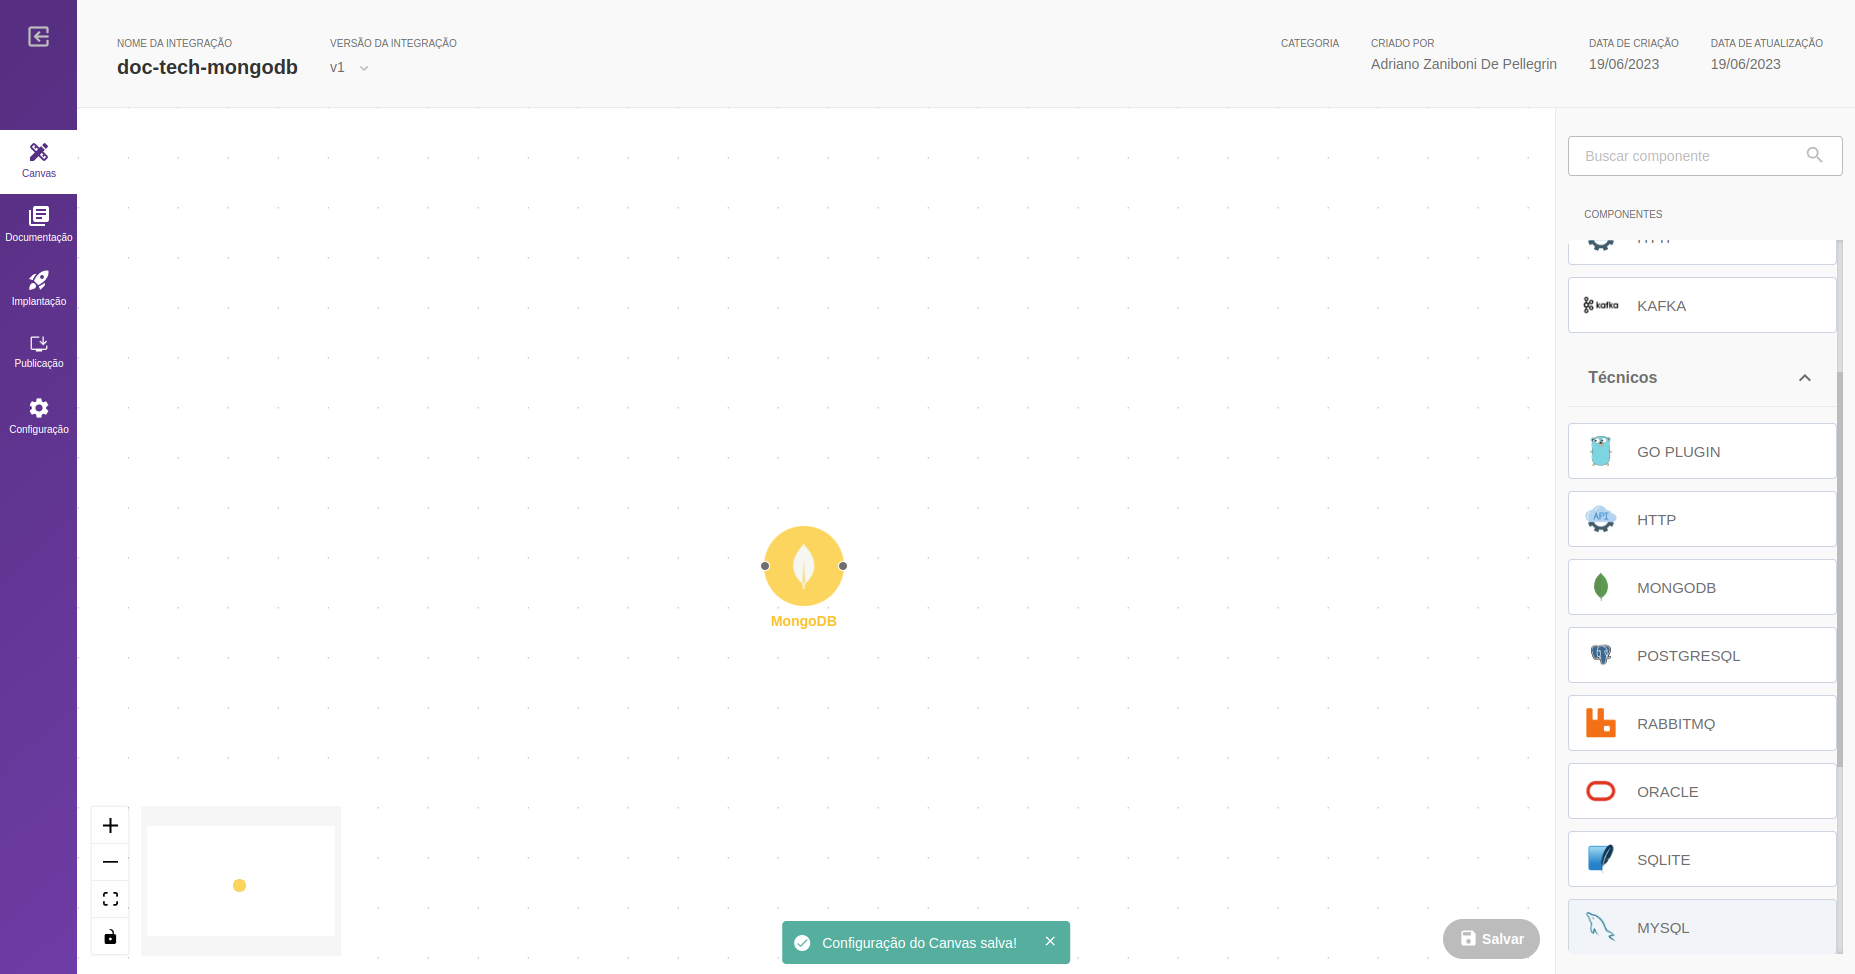Click the MongoDB node's right connector dot
The width and height of the screenshot is (1855, 974).
point(843,566)
